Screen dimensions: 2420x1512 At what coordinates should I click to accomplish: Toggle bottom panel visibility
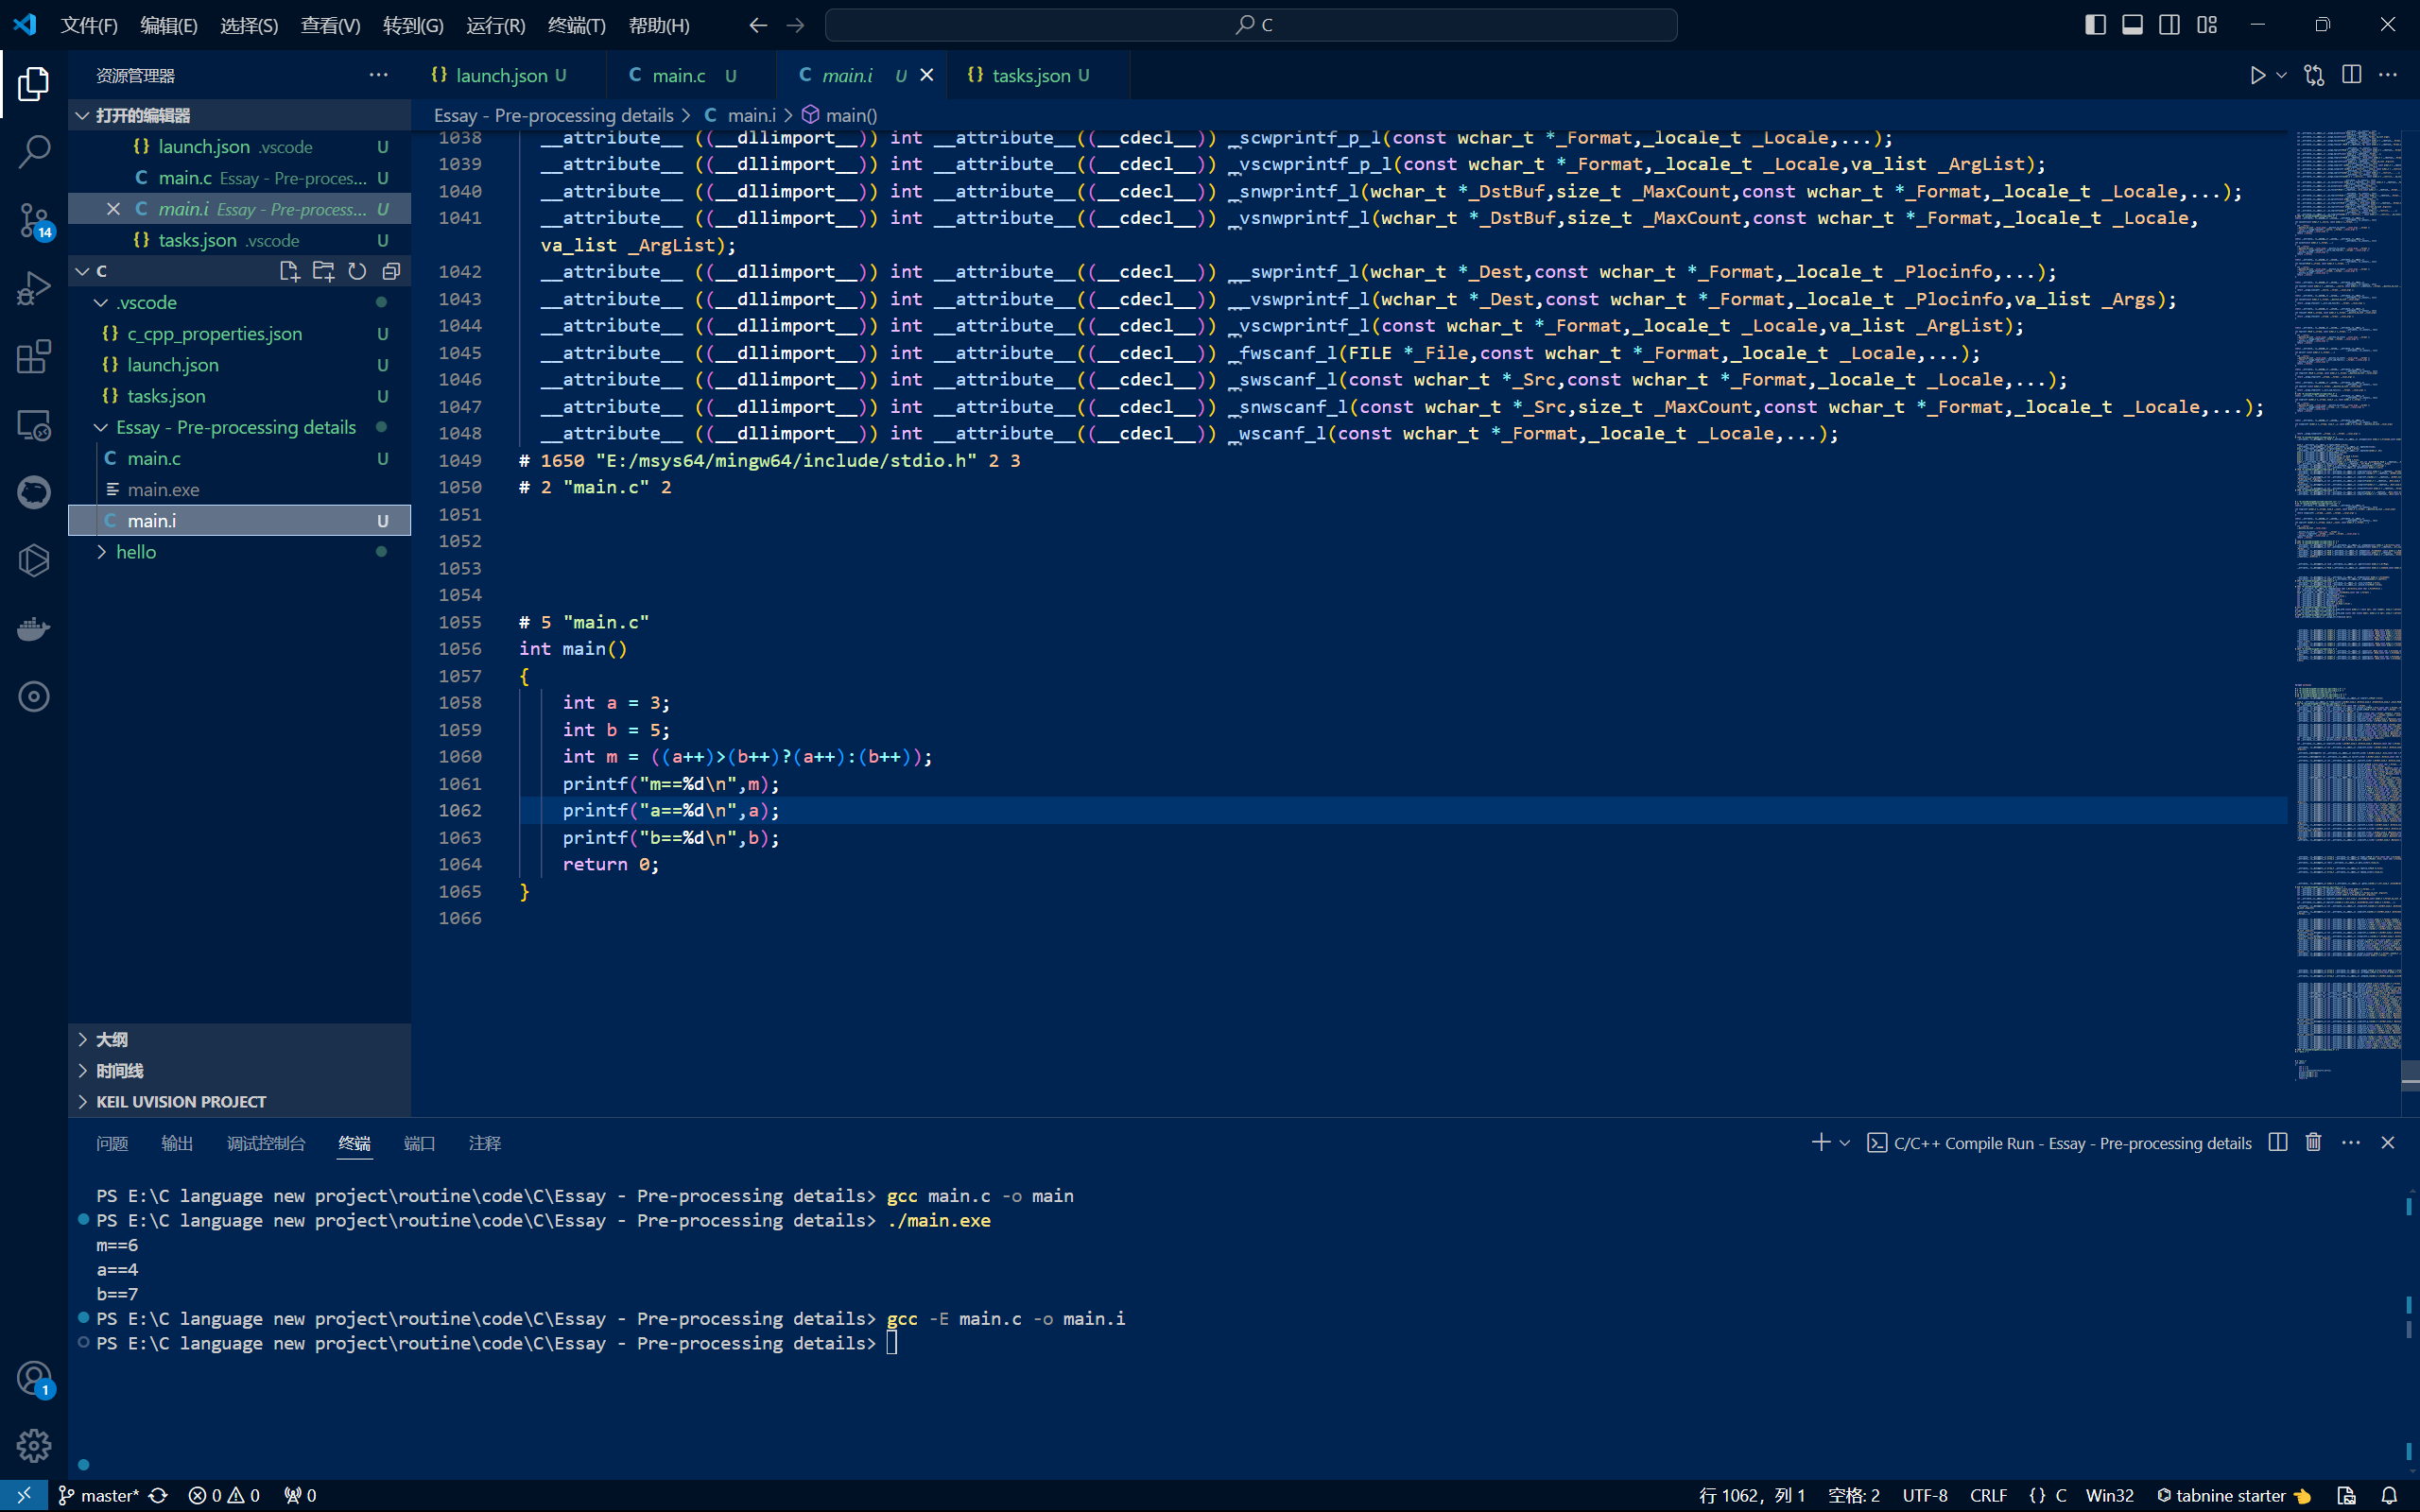pyautogui.click(x=2132, y=25)
